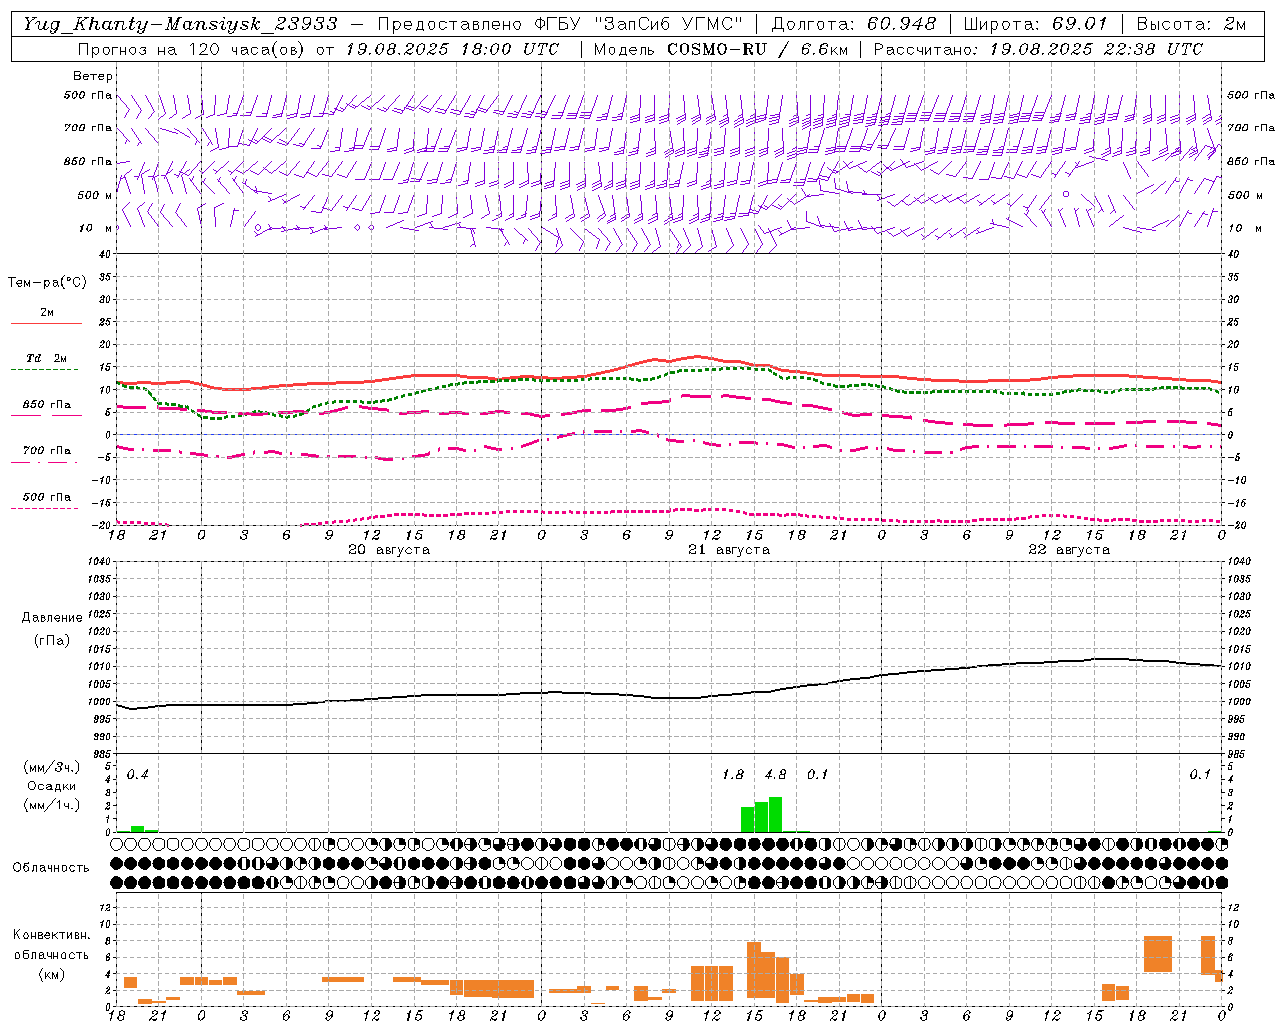Click the forecast start "19.08.2025 18:00 UTC"
The image size is (1280, 1024).
(x=452, y=49)
